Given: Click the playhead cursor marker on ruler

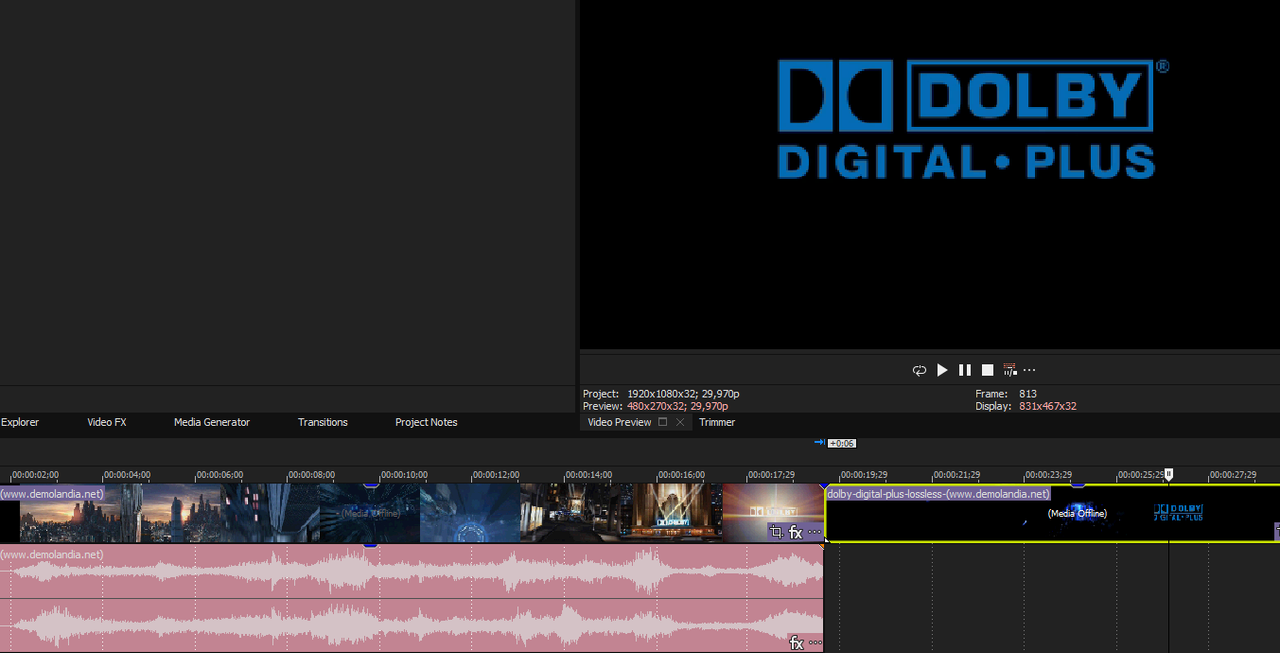Looking at the screenshot, I should (x=1168, y=475).
